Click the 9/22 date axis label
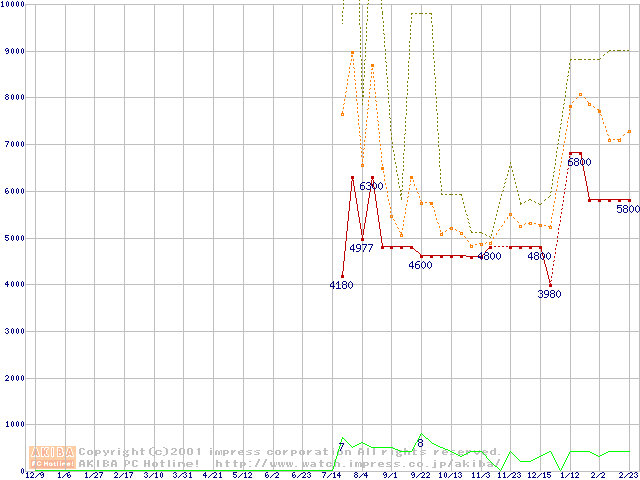 (x=420, y=476)
